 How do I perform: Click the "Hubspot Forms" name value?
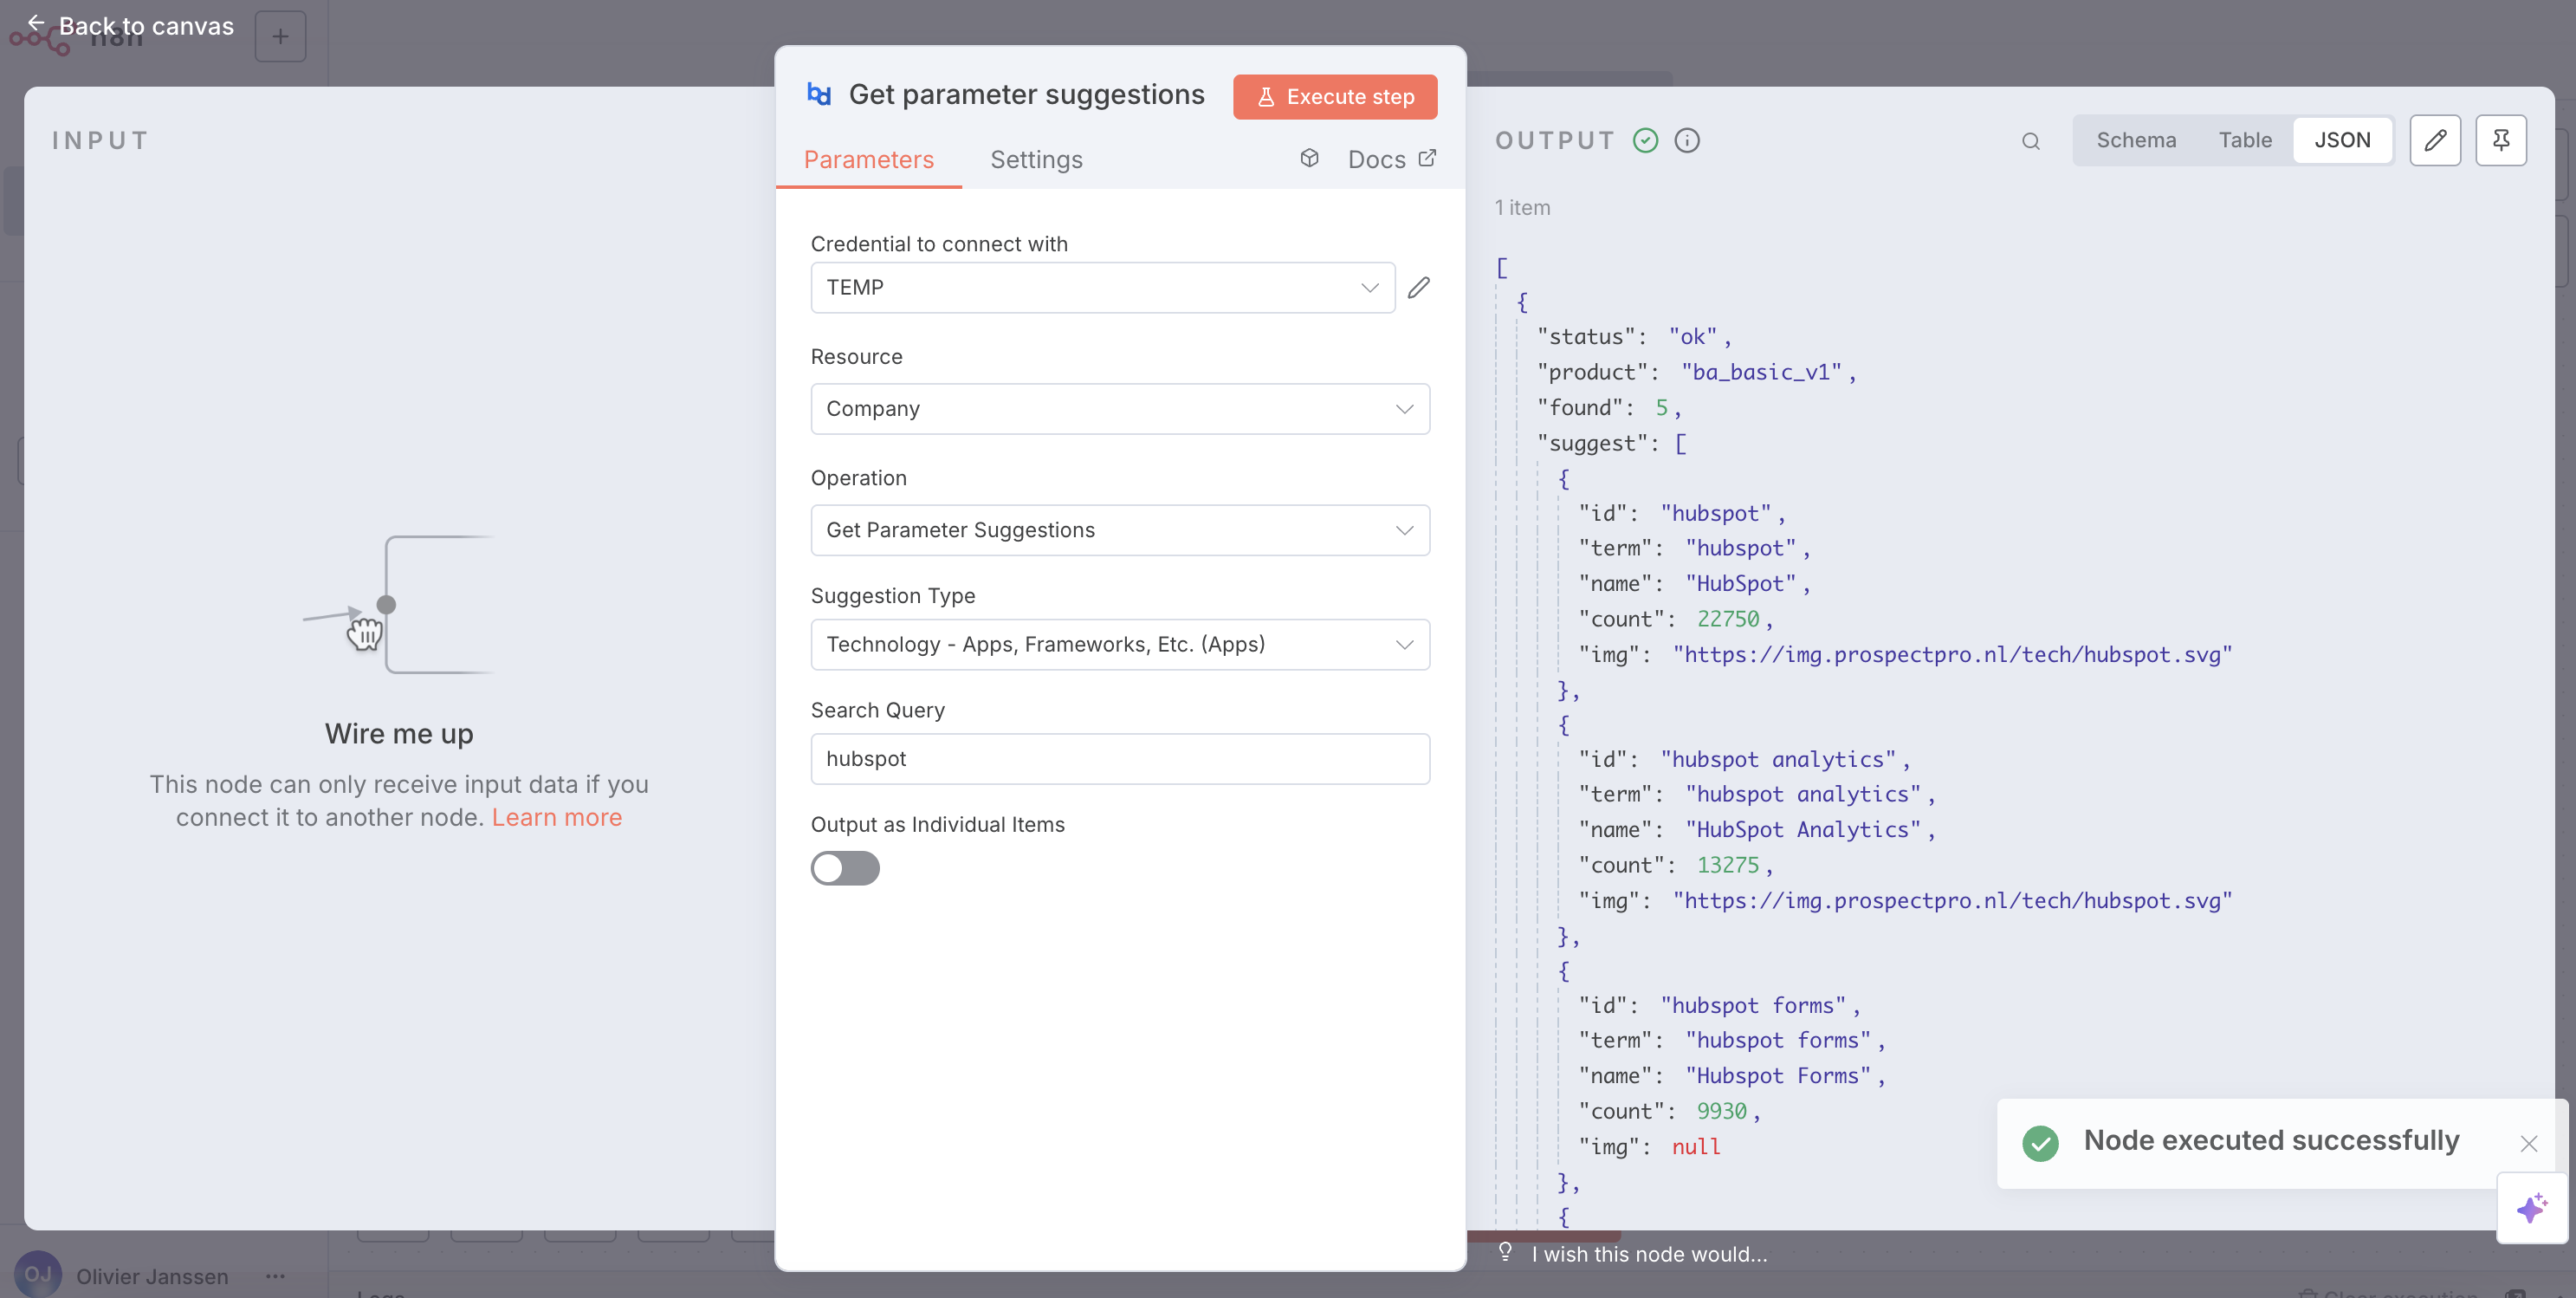coord(1778,1076)
